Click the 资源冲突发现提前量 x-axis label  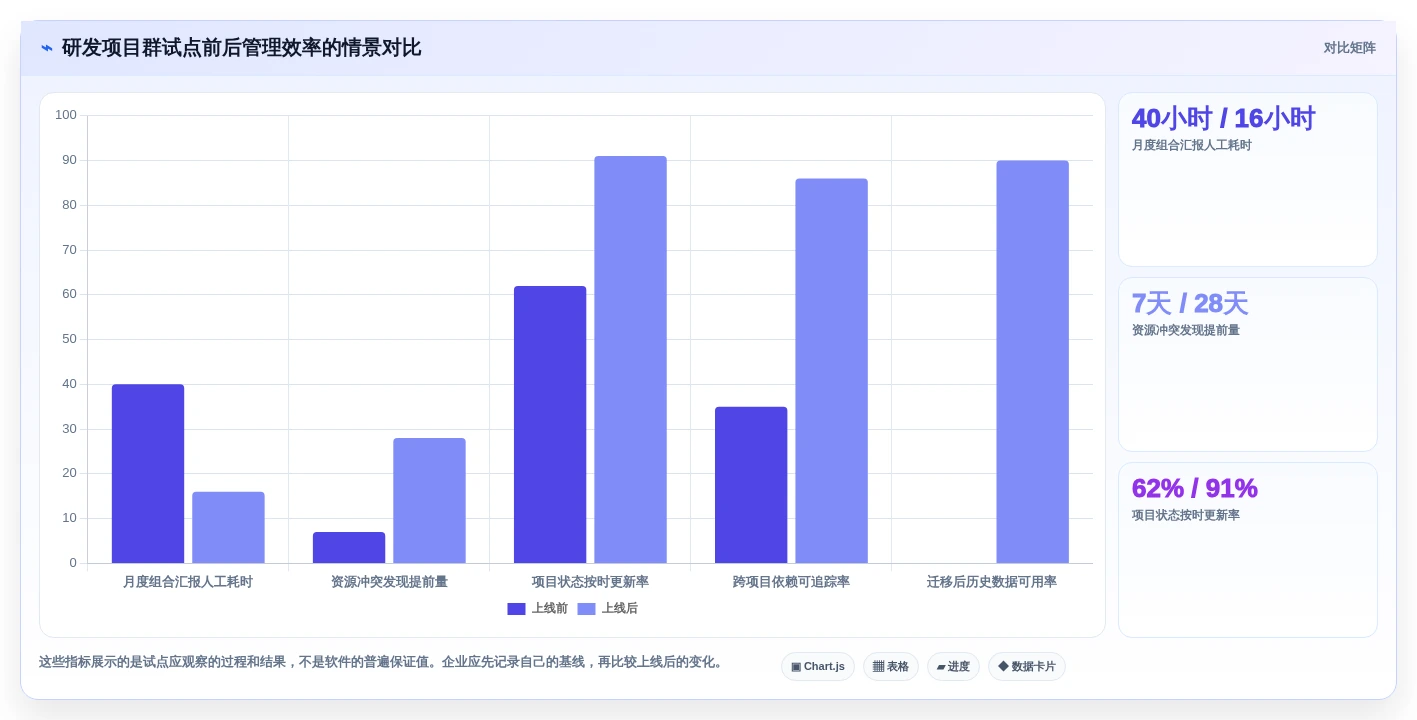tap(389, 582)
